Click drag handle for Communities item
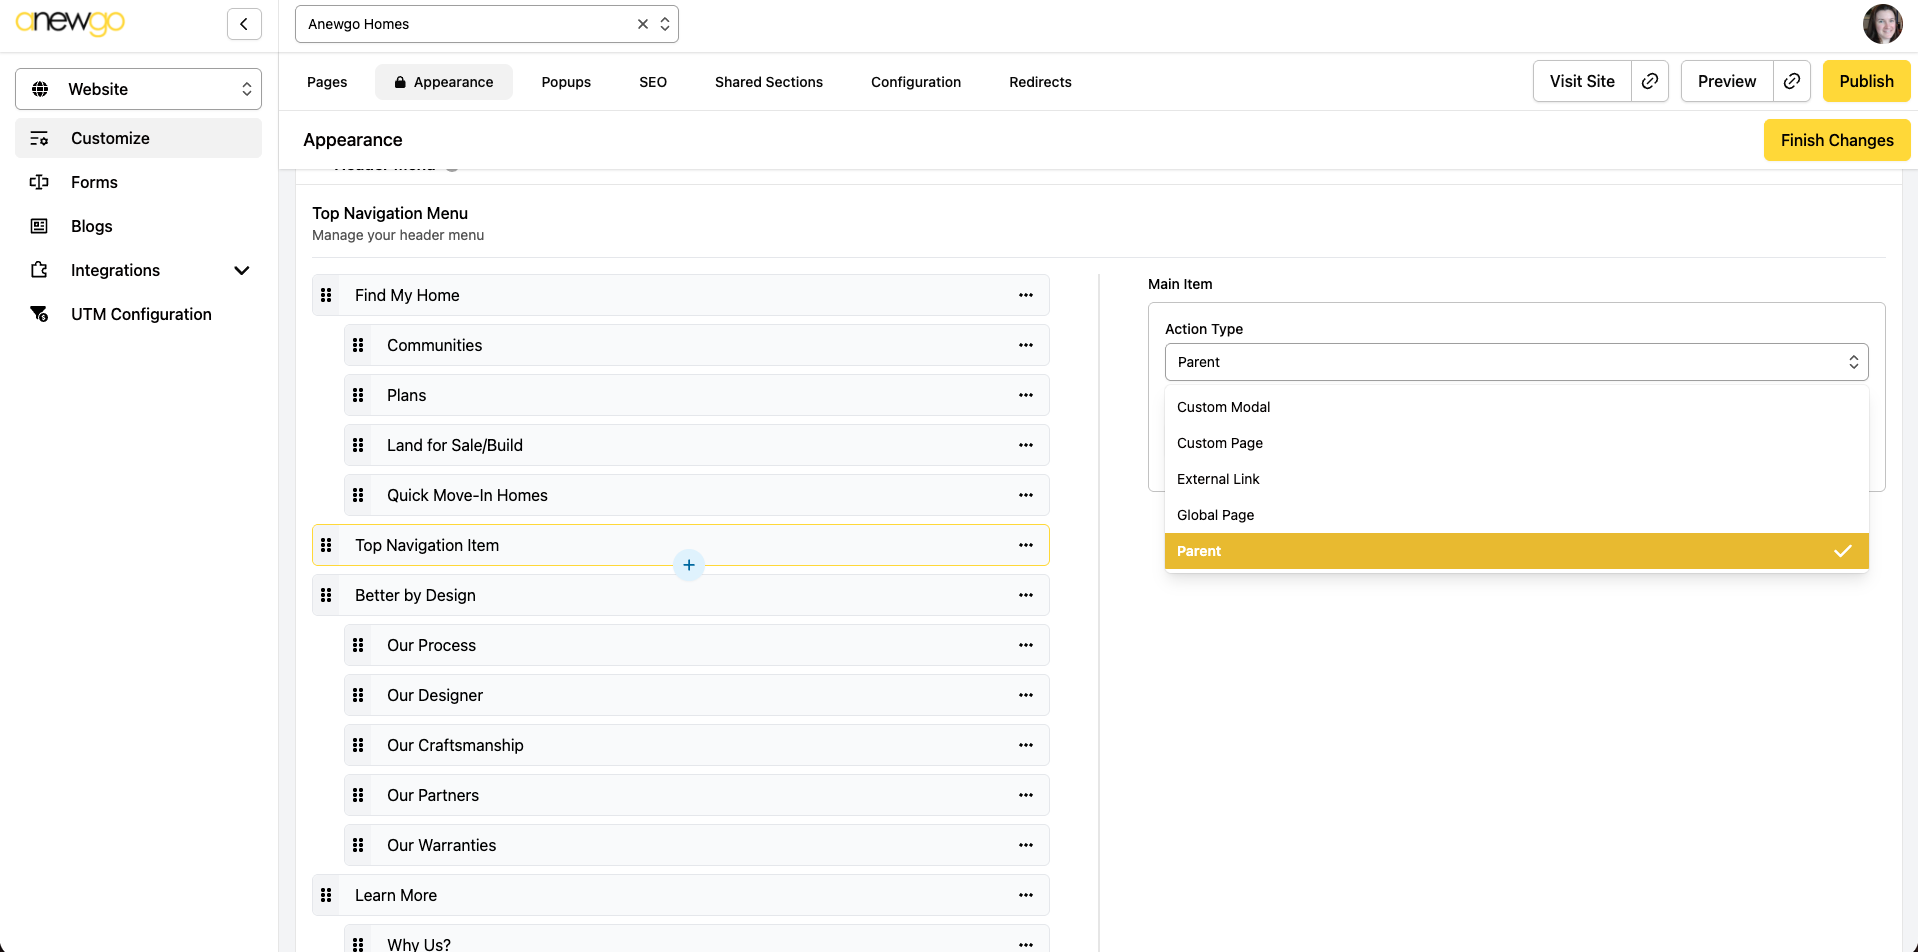1918x952 pixels. pyautogui.click(x=358, y=345)
